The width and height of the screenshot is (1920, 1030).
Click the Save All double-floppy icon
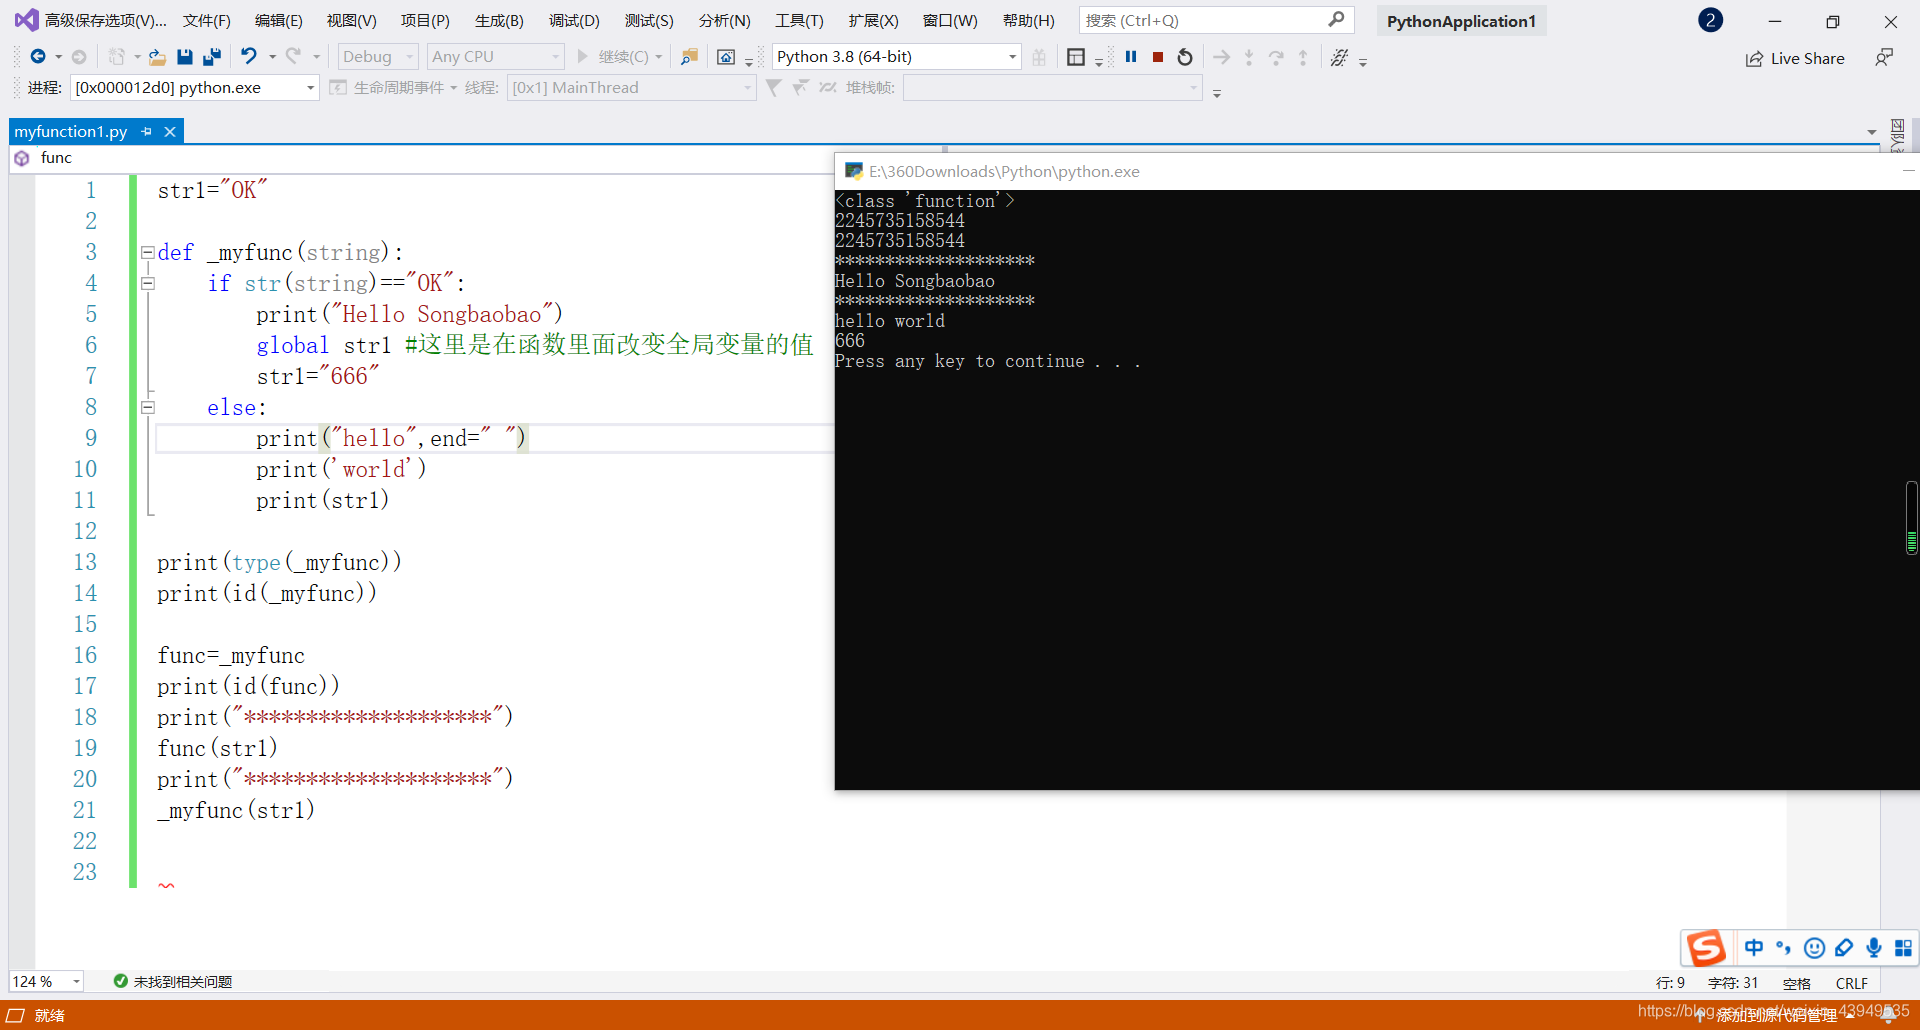coord(212,57)
